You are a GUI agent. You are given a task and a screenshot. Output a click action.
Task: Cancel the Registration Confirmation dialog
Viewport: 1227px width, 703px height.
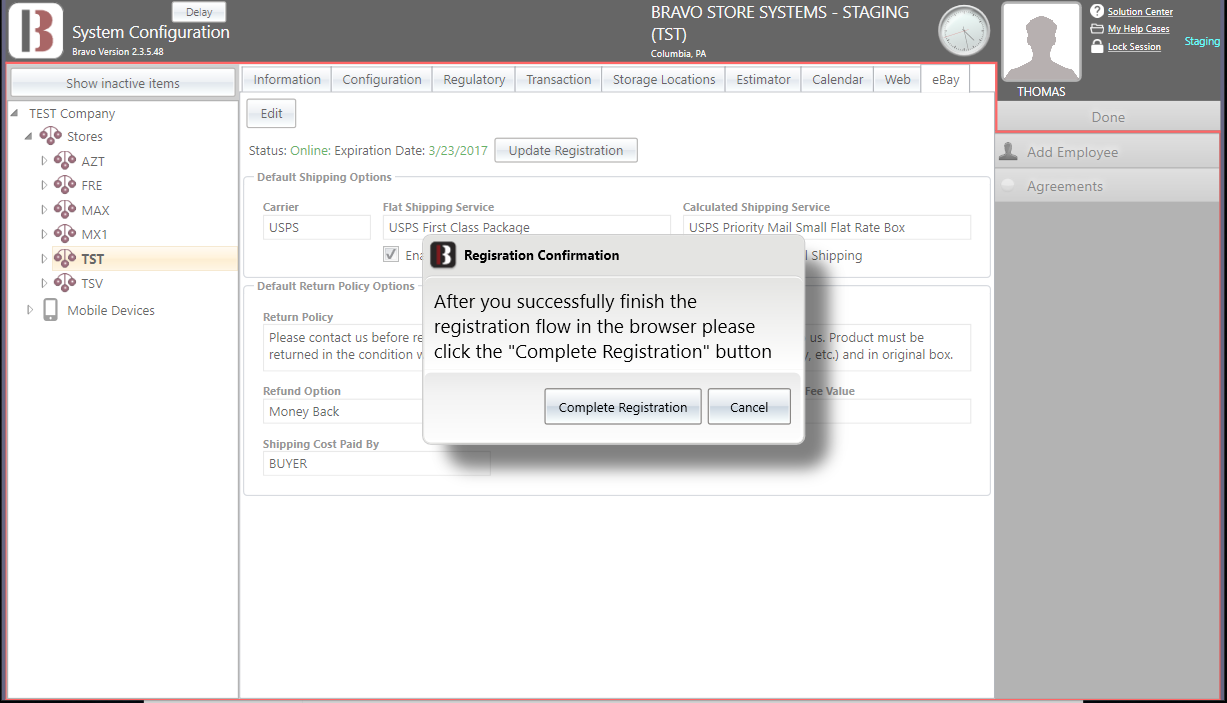pos(749,407)
